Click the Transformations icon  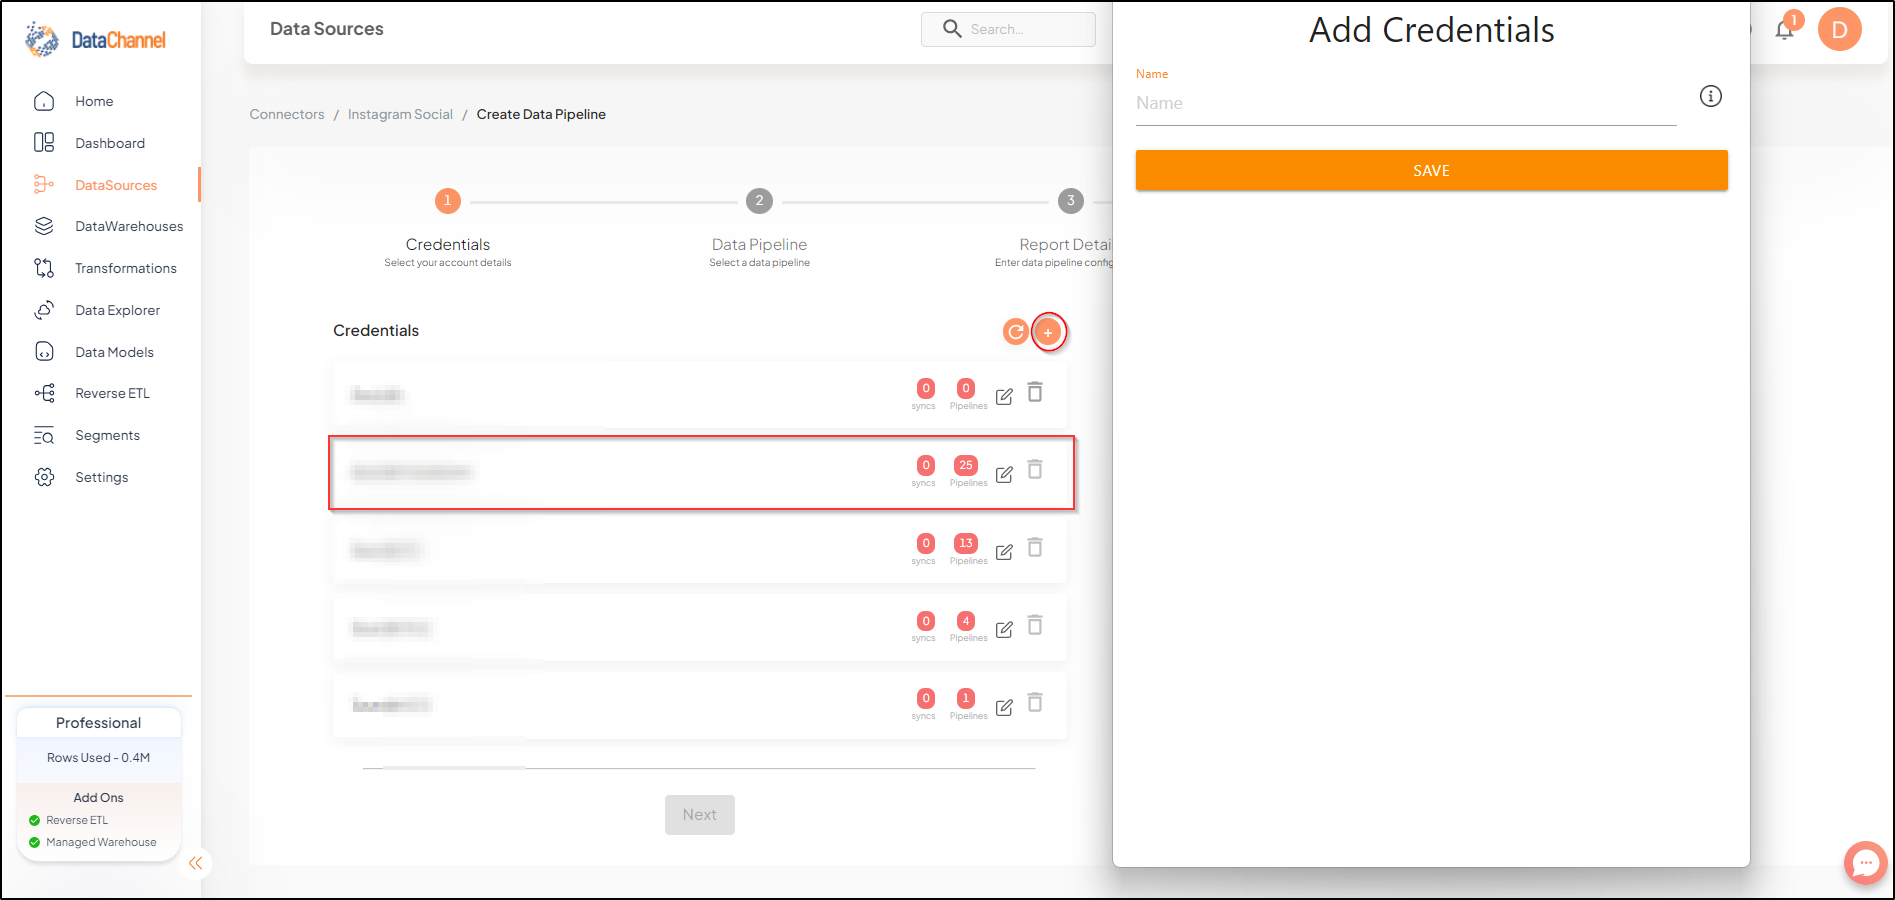pyautogui.click(x=44, y=268)
